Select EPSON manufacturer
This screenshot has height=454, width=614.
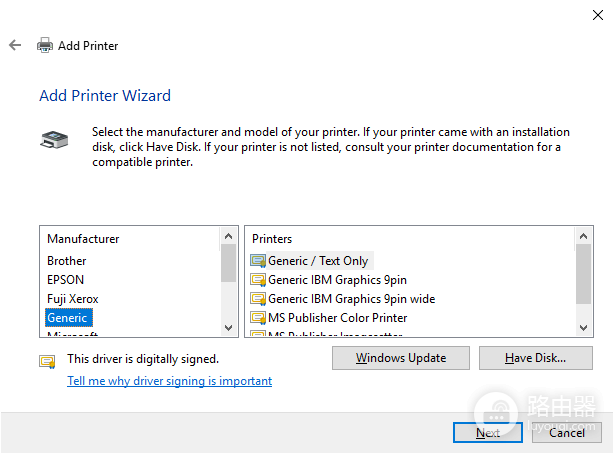[65, 280]
